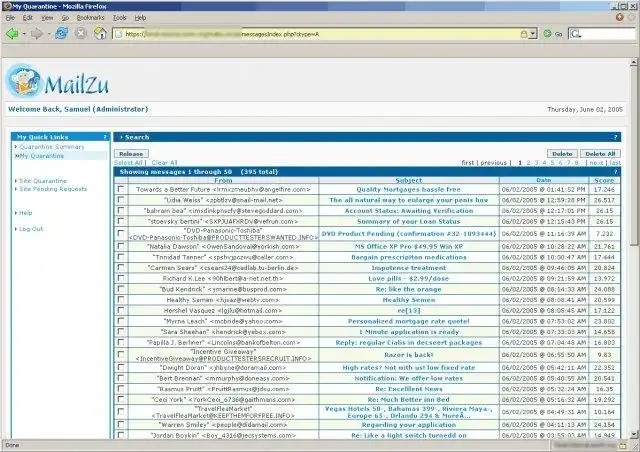Screen dimensions: 640x452
Task: Tick the stoevsky bertini message checkbox
Action: (x=121, y=221)
